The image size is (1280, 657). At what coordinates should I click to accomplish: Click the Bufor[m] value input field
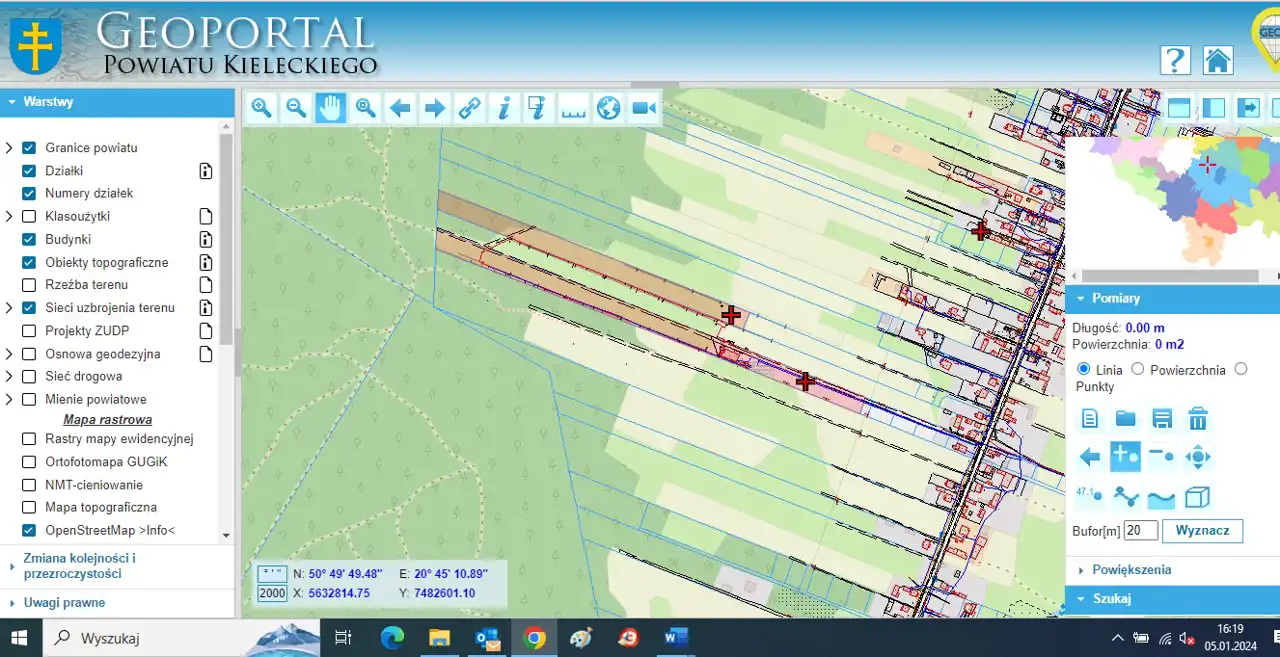(x=1140, y=530)
